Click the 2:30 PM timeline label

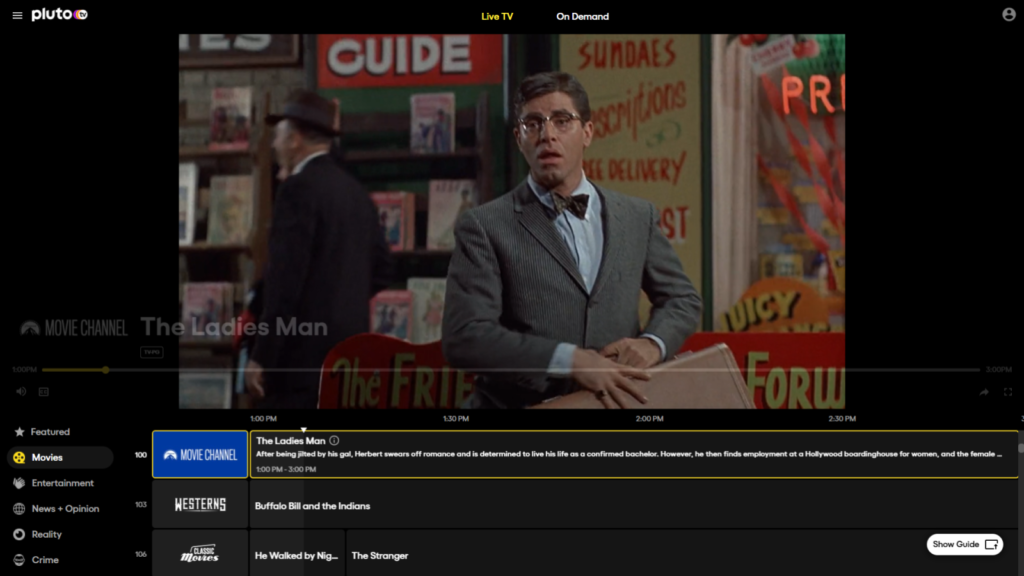point(842,419)
